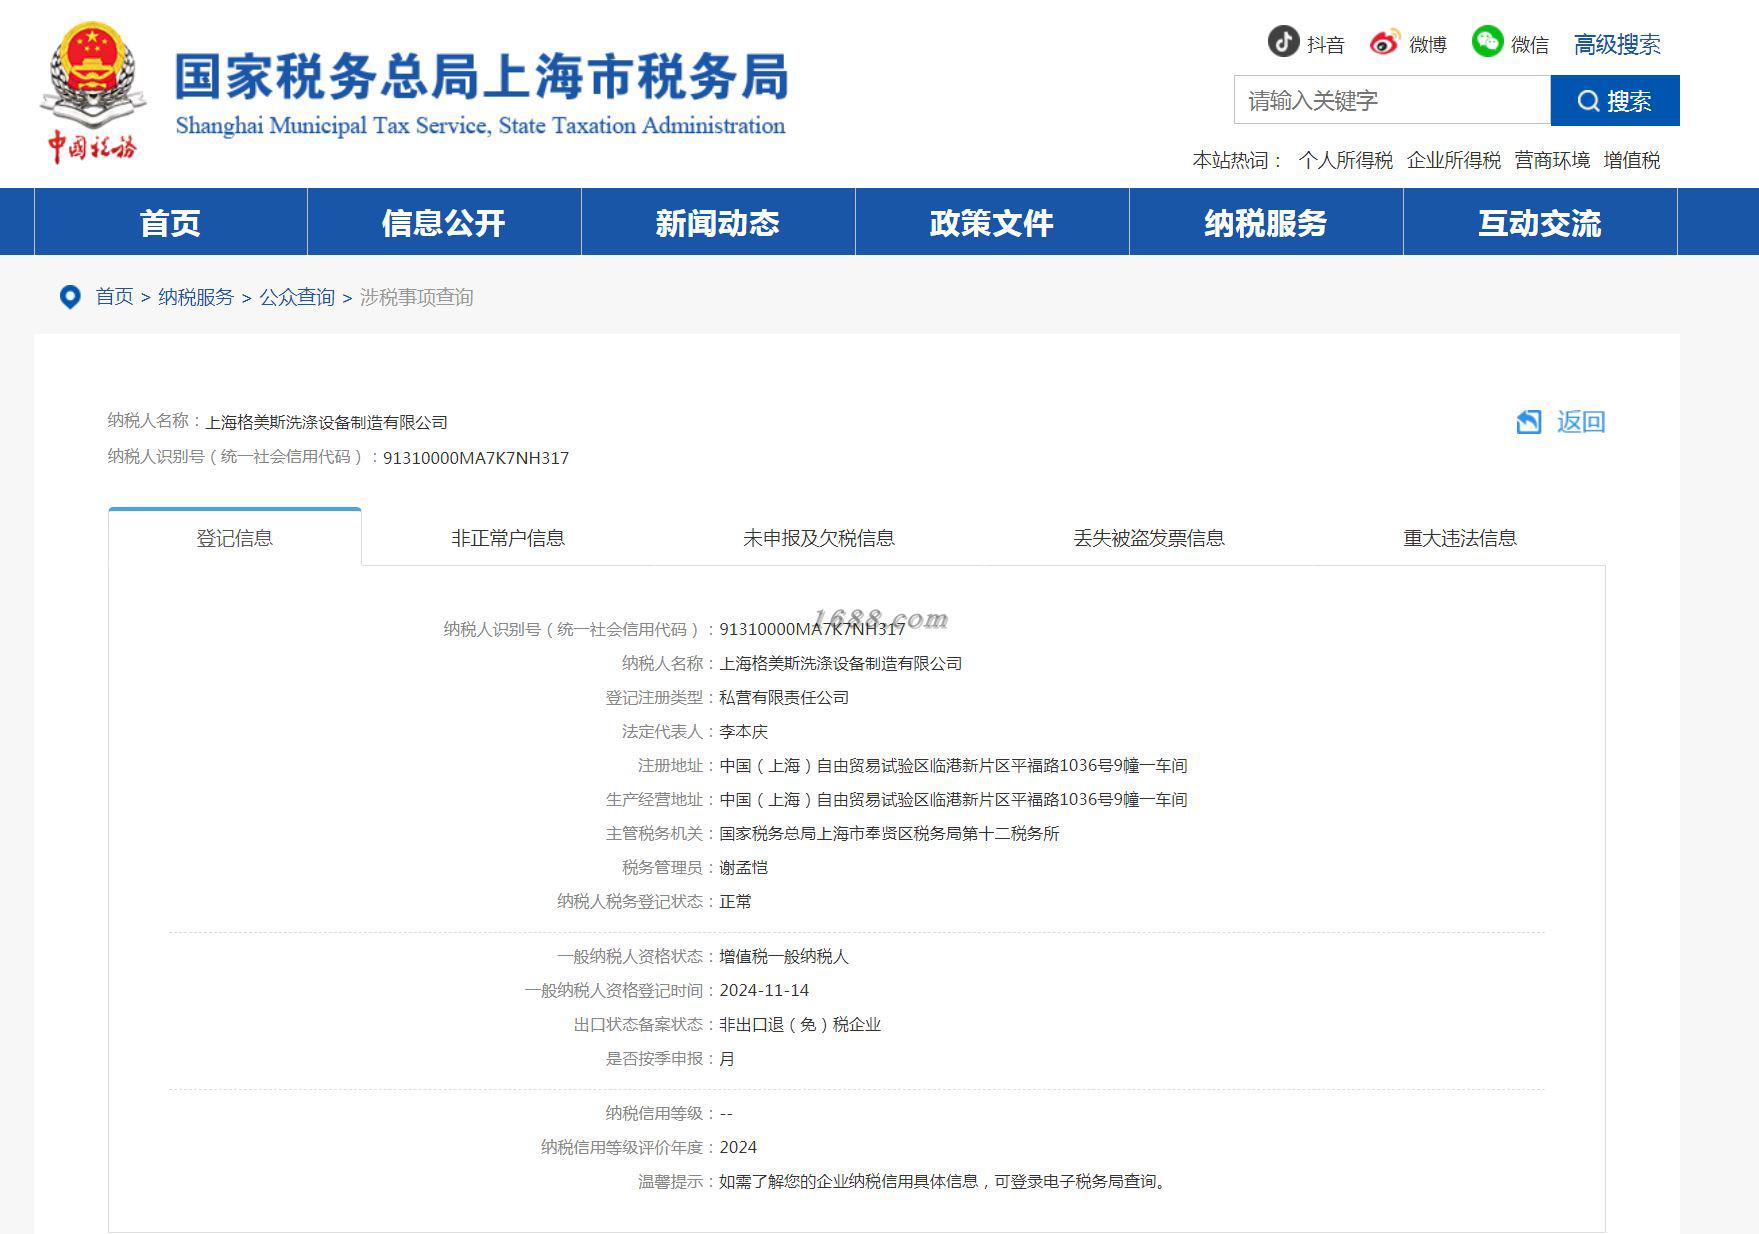1759x1234 pixels.
Task: Click 公众查询 in the breadcrumb
Action: [297, 297]
